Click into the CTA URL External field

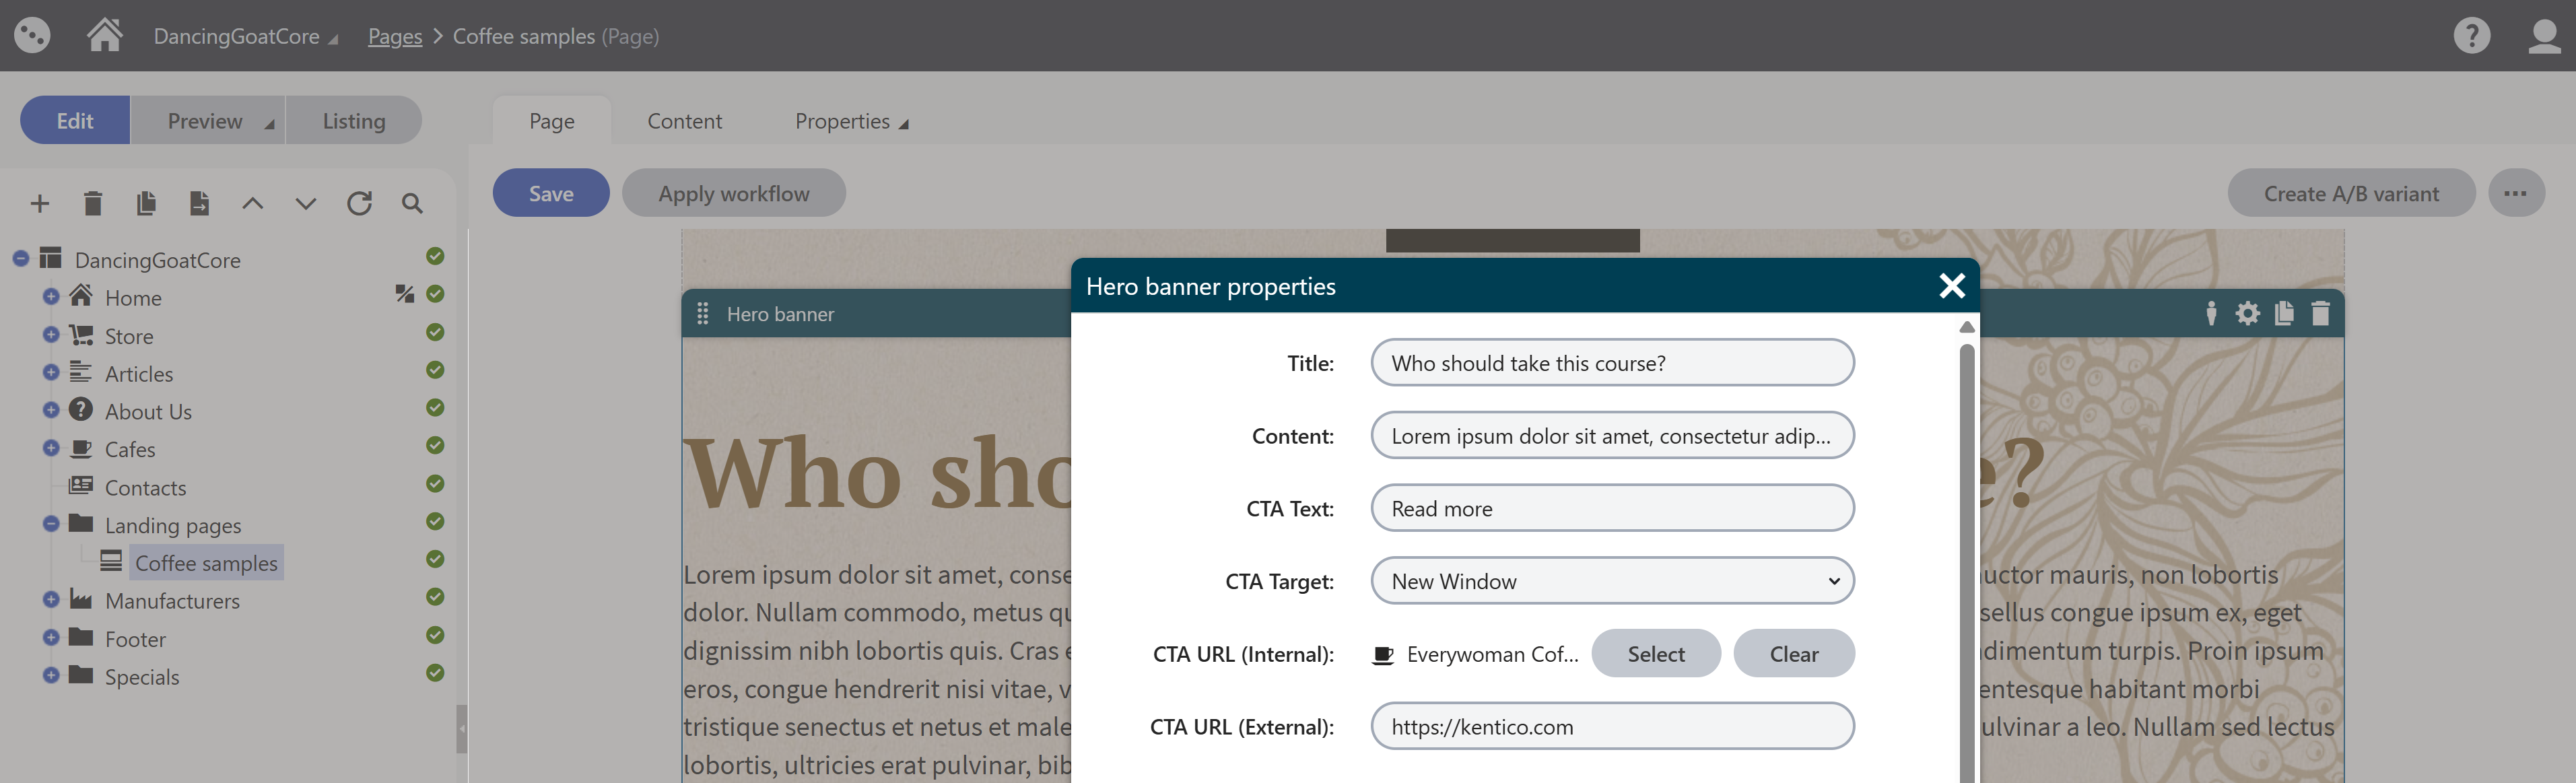pos(1612,727)
